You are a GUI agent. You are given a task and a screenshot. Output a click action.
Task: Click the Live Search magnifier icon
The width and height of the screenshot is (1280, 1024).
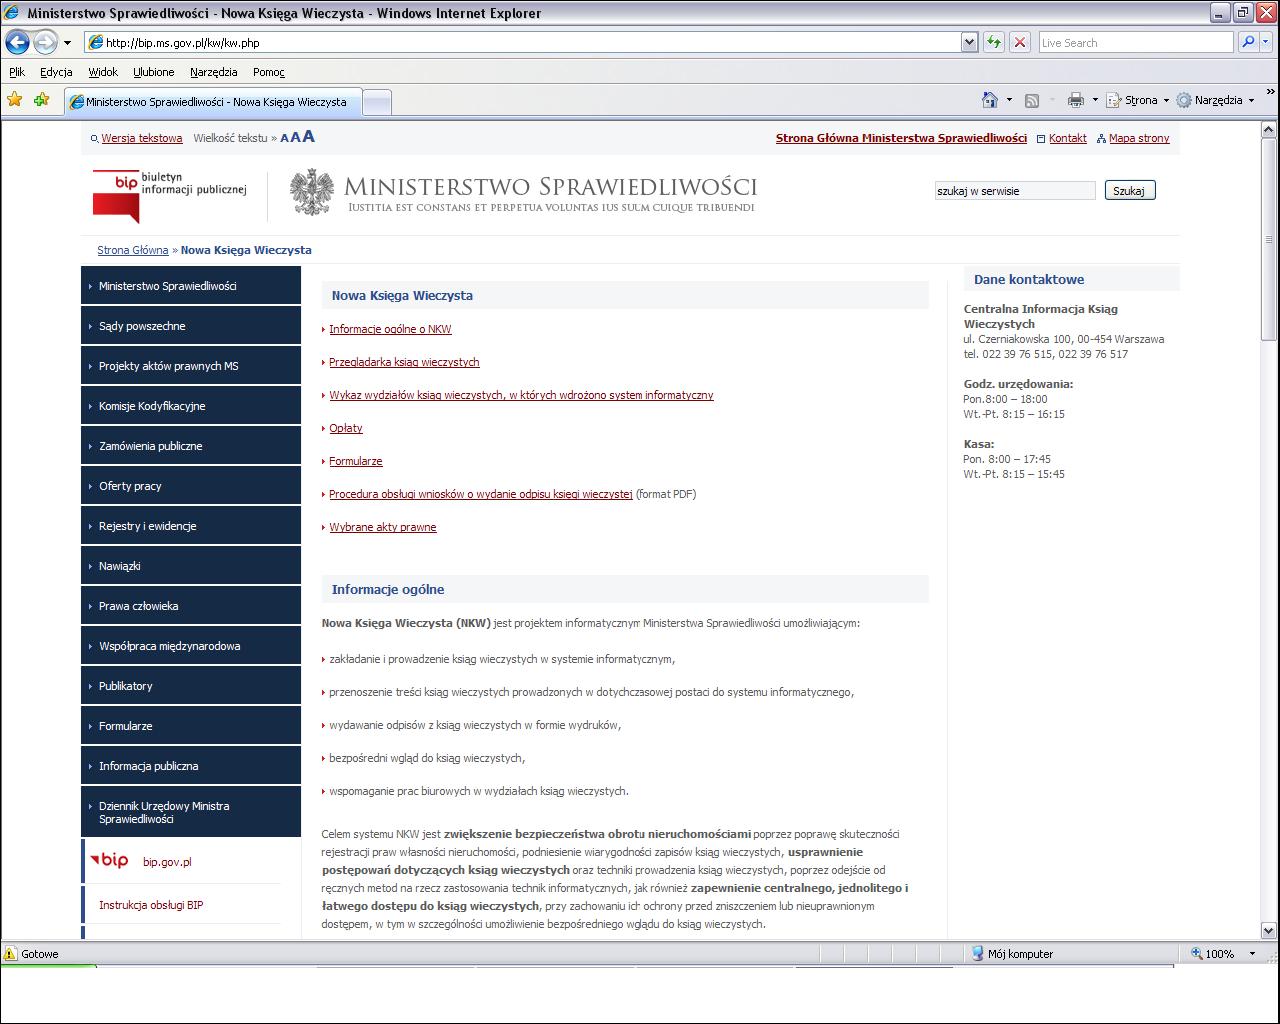point(1247,42)
